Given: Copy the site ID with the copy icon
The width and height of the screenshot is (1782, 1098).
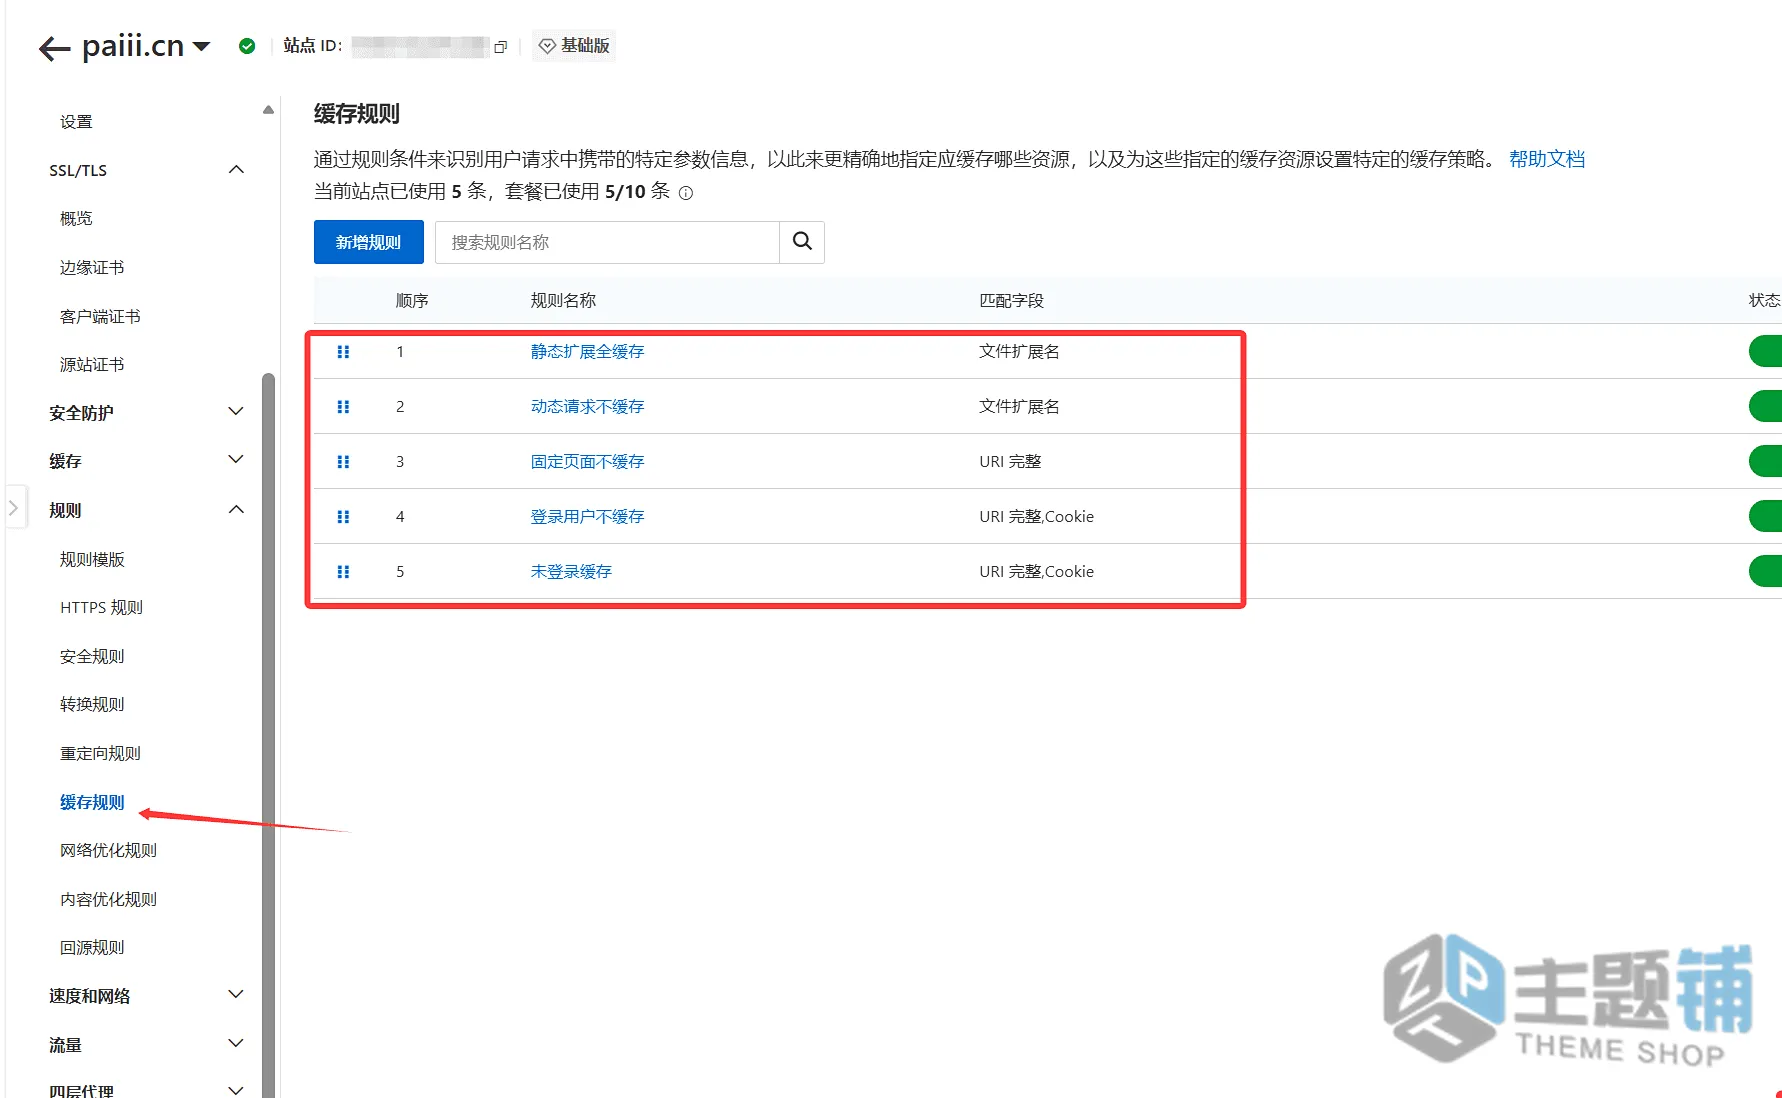Looking at the screenshot, I should pos(501,47).
